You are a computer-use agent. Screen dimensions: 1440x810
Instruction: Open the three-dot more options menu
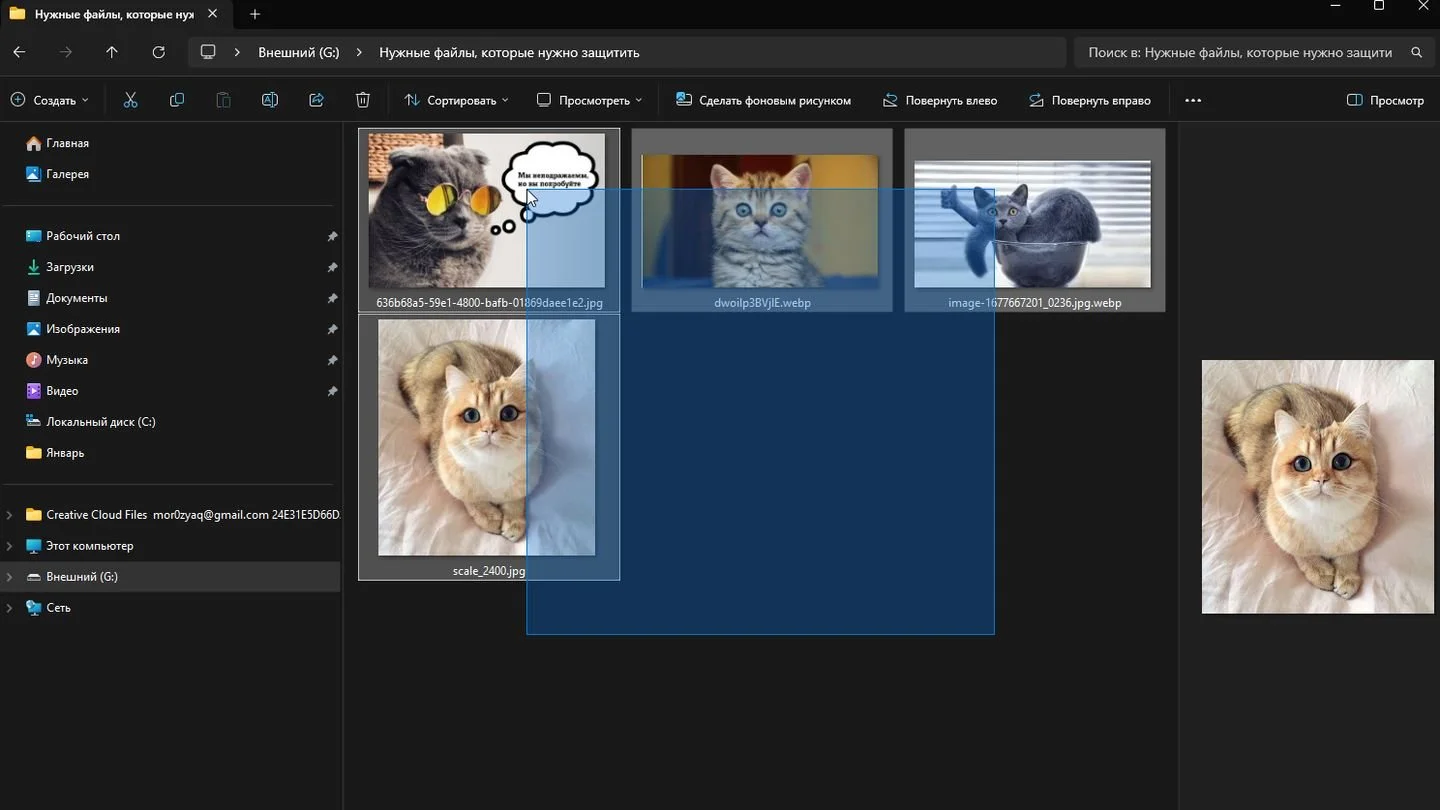point(1193,100)
